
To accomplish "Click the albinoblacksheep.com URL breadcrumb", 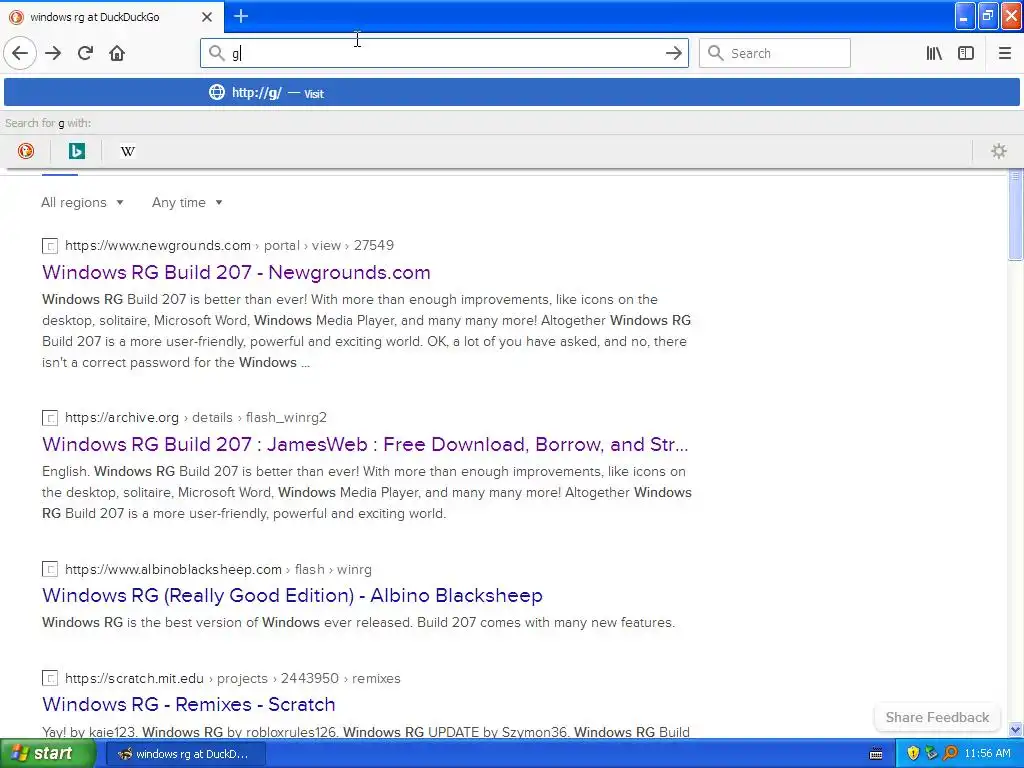I will [218, 569].
